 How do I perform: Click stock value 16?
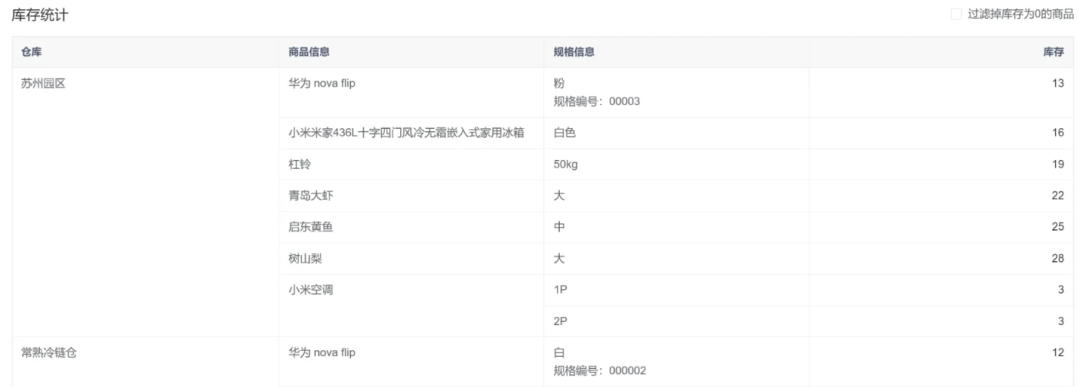[1058, 133]
